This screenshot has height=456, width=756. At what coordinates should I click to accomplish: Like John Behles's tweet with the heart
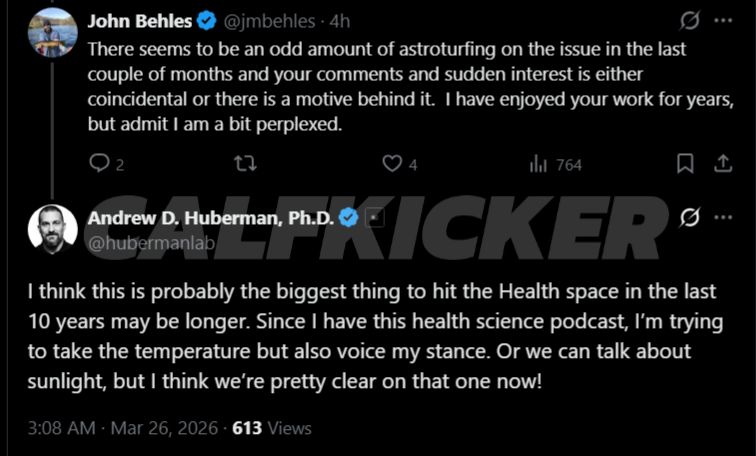[x=393, y=163]
